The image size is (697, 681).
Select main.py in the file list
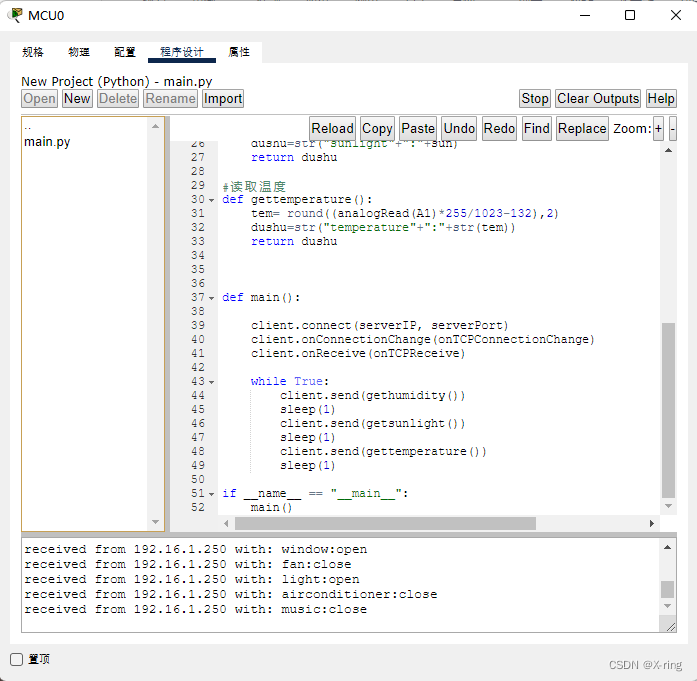(47, 142)
